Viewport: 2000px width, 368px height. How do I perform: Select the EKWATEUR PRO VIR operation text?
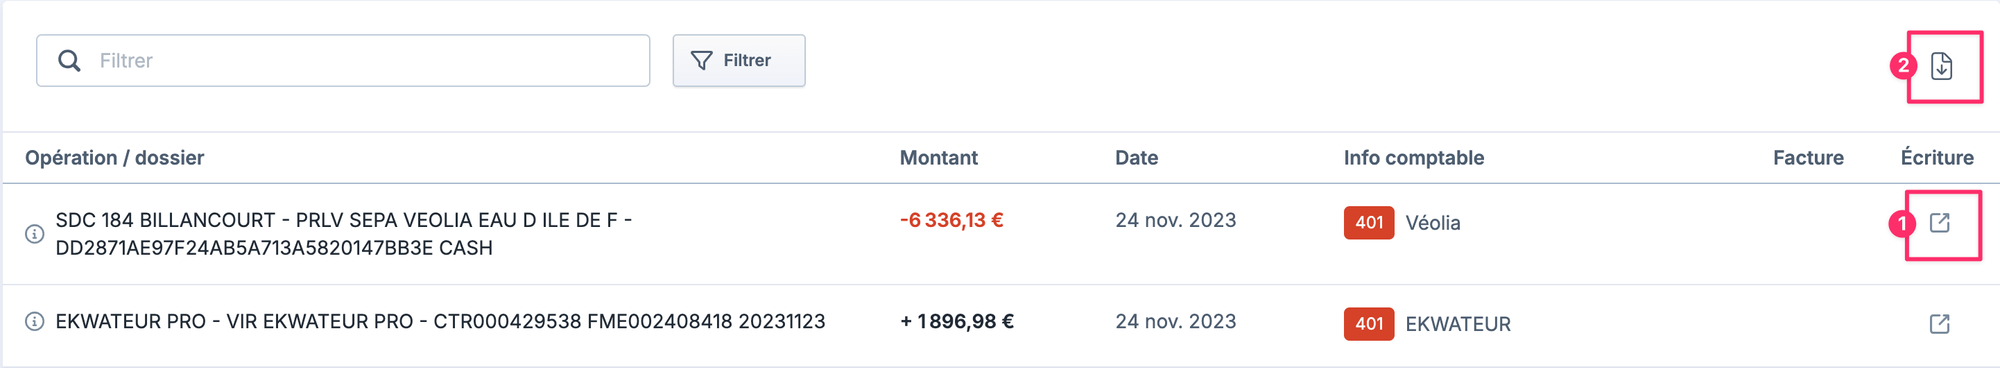(440, 322)
